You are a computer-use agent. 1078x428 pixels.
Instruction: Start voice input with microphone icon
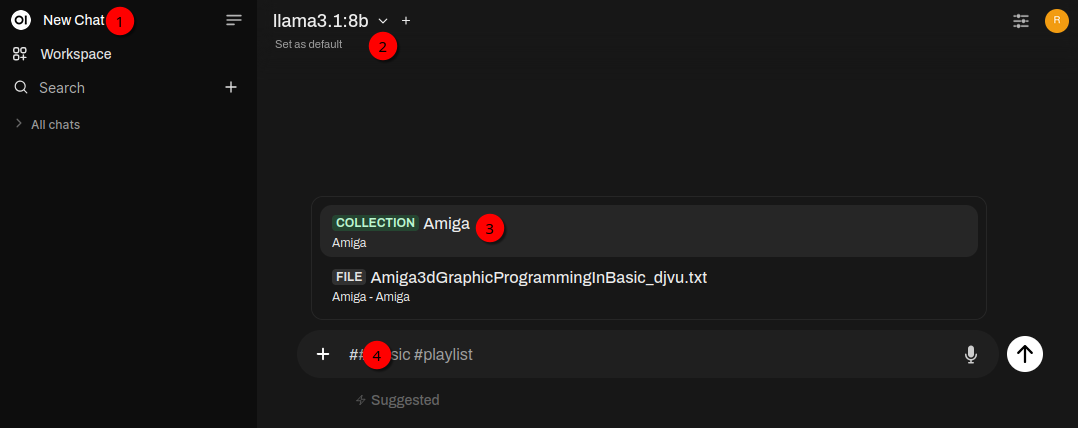click(970, 354)
